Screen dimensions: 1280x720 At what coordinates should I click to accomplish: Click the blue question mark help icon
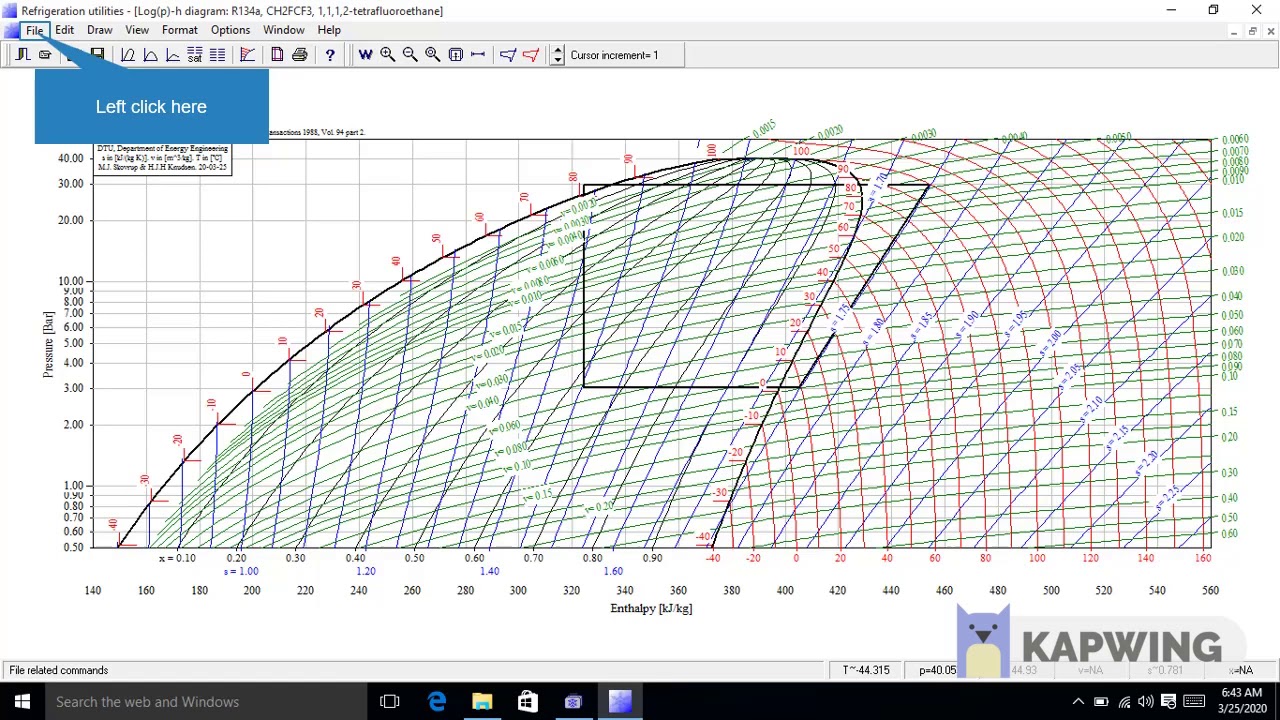click(x=330, y=55)
